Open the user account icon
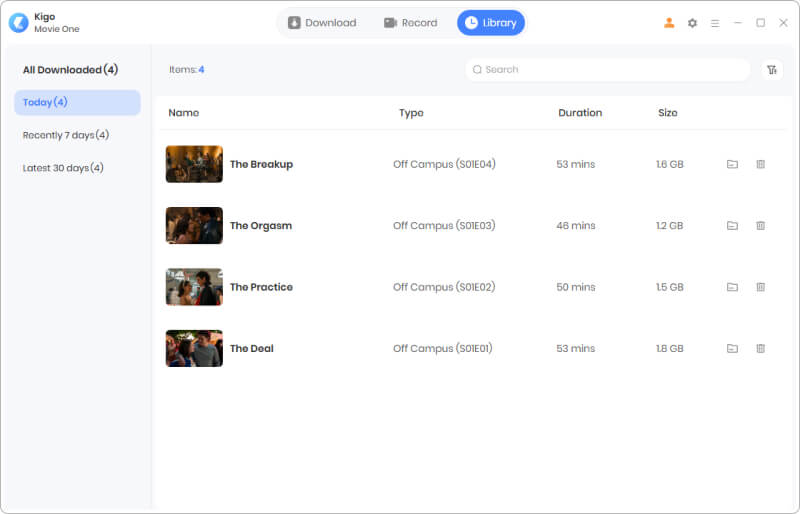Image resolution: width=800 pixels, height=514 pixels. click(x=669, y=23)
